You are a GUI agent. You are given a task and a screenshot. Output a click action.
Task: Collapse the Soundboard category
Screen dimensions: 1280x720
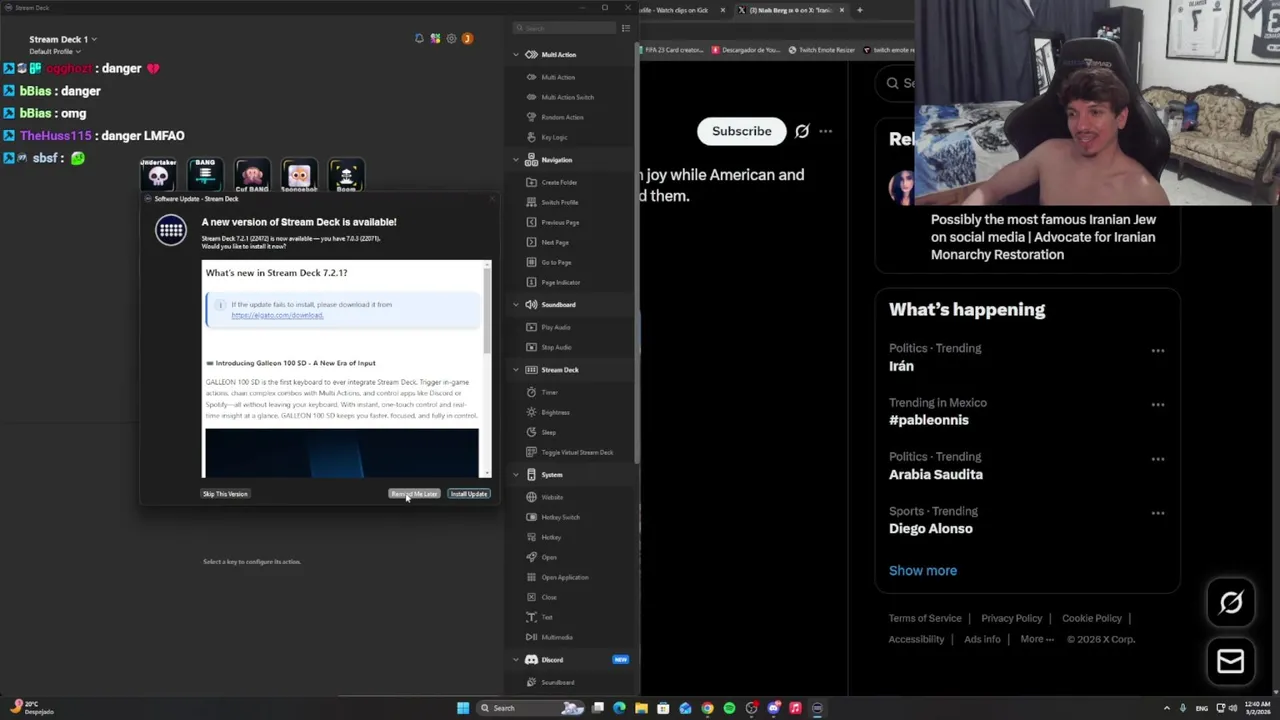coord(516,305)
